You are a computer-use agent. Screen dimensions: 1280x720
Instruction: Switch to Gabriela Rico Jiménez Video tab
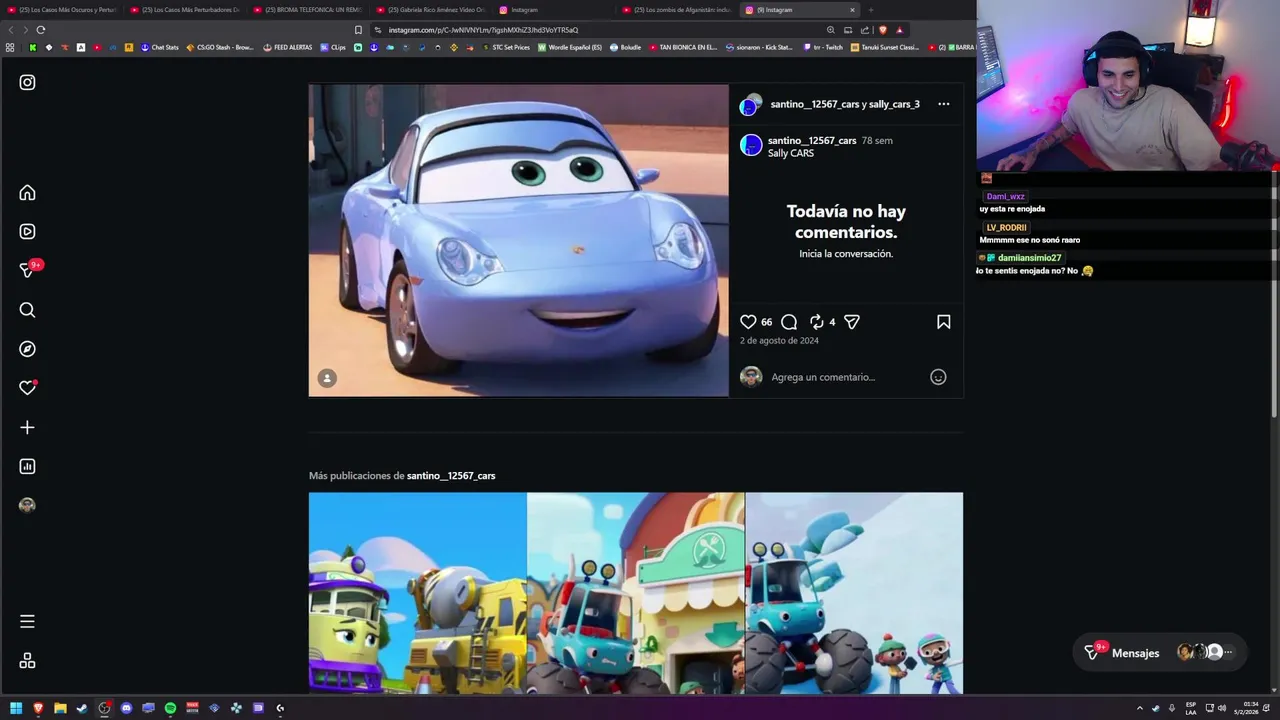tap(431, 10)
